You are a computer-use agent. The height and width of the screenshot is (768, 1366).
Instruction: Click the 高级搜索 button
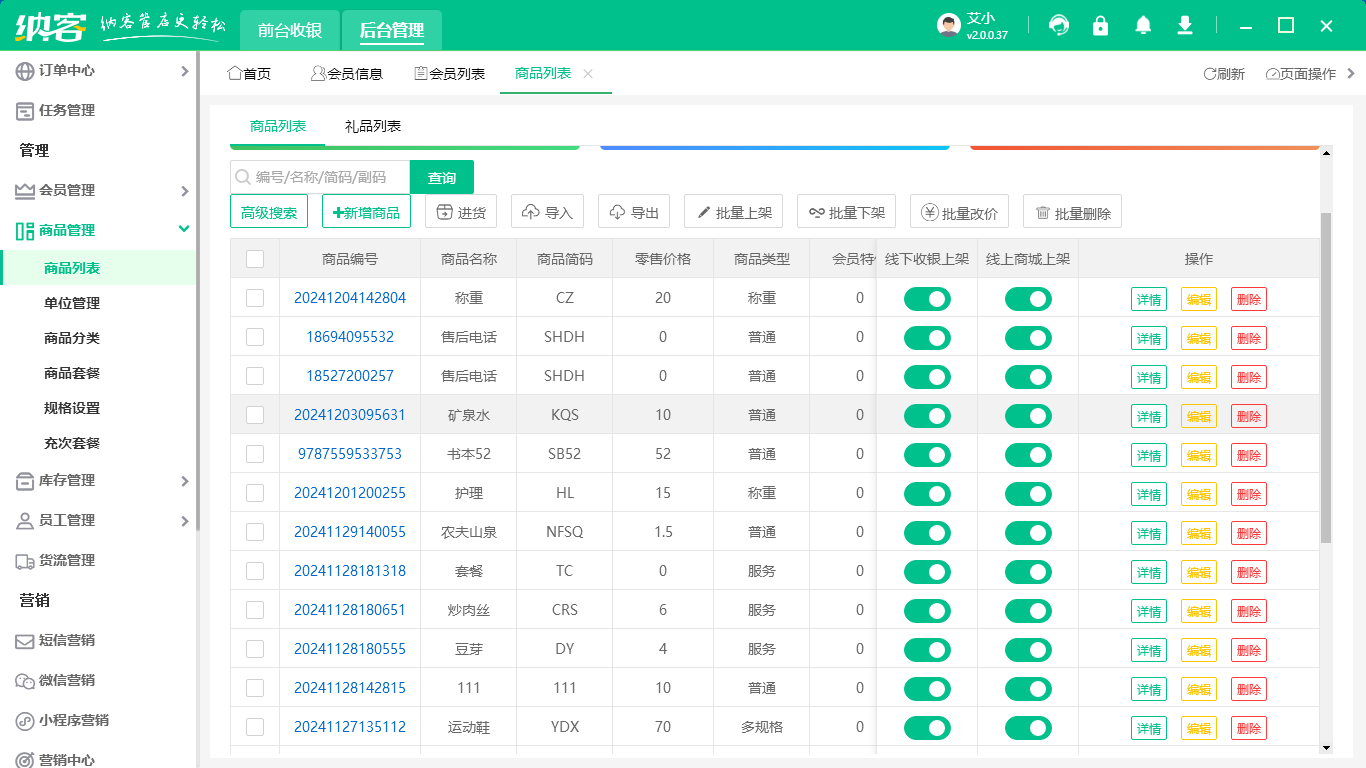(x=269, y=212)
